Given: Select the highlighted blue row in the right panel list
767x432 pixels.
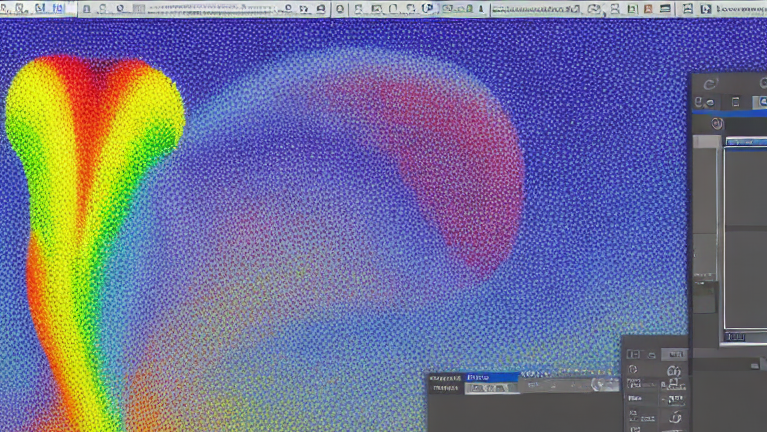Looking at the screenshot, I should (744, 143).
